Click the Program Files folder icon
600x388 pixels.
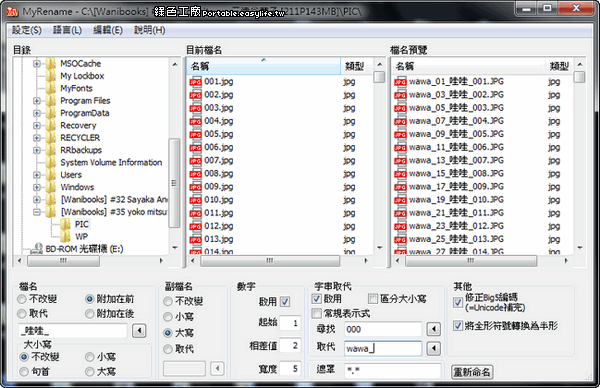(x=51, y=101)
